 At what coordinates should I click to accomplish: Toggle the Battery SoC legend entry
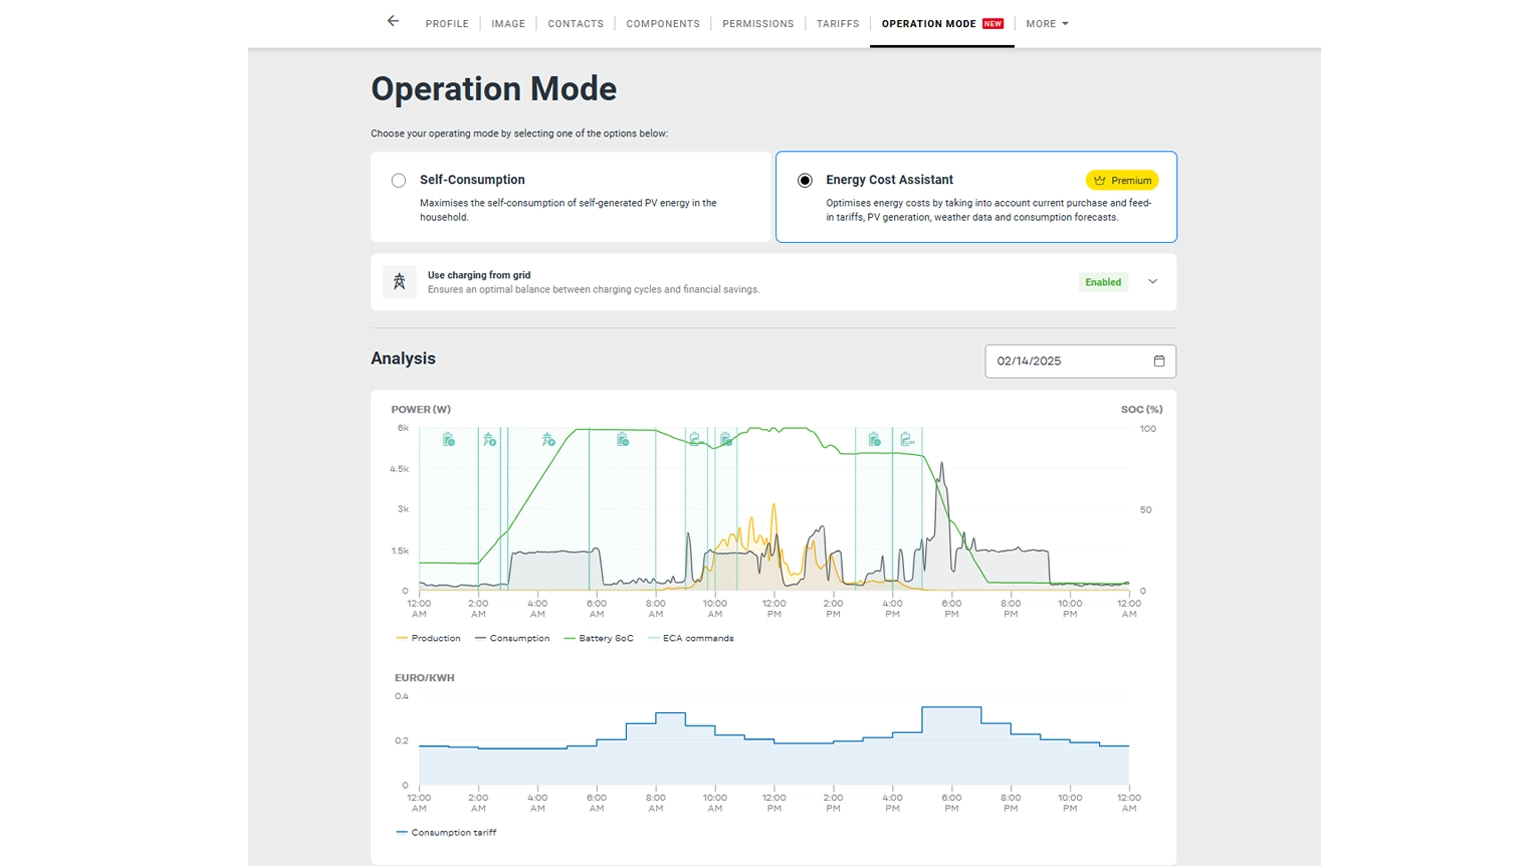click(599, 638)
